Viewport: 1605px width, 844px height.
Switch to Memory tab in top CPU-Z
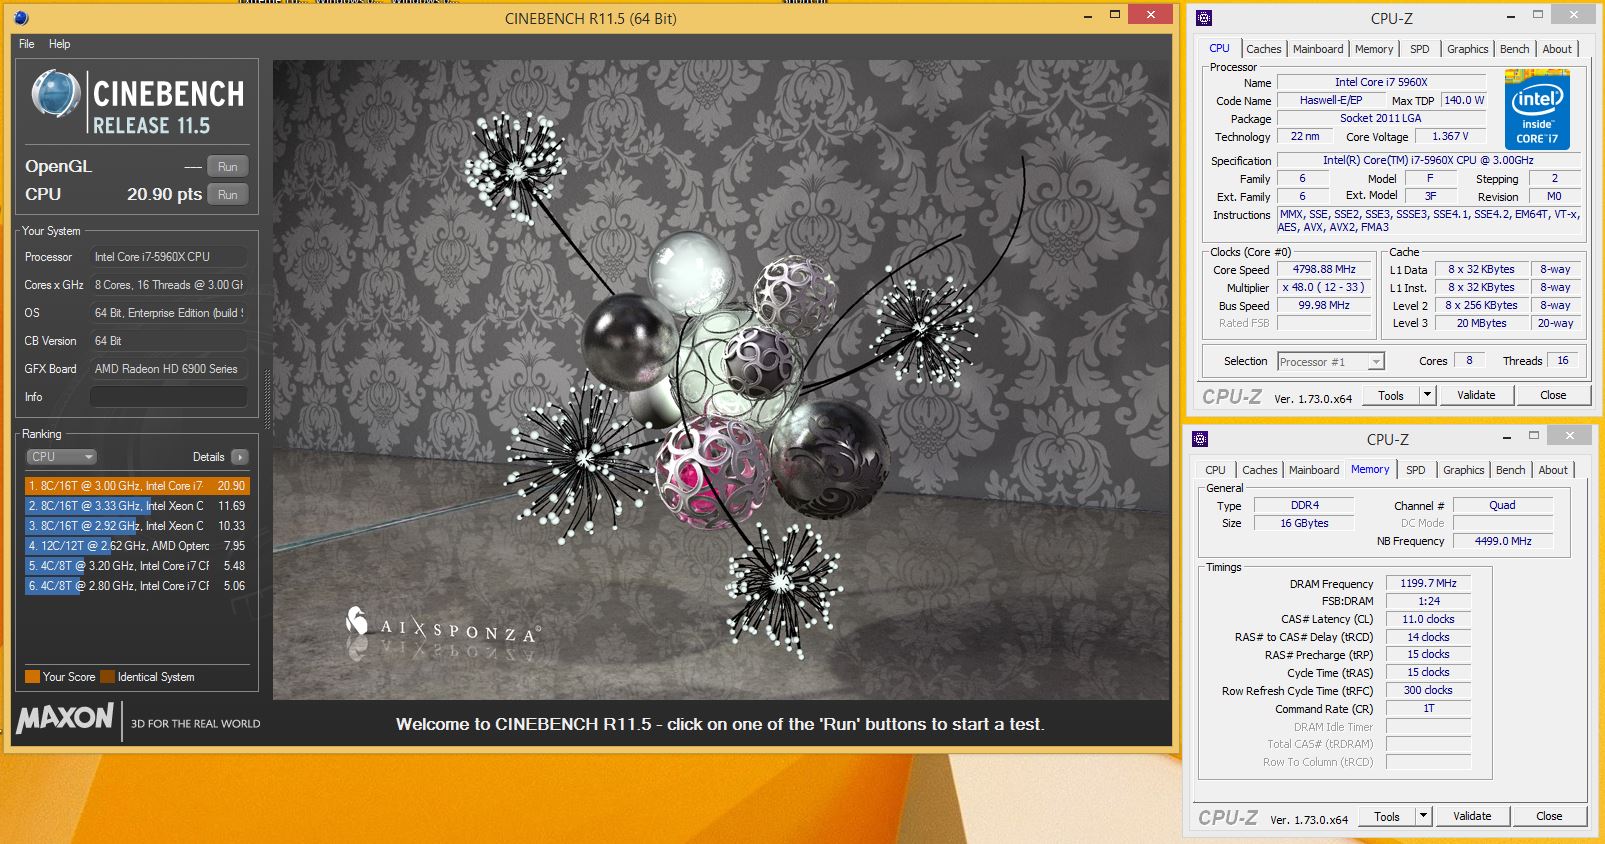coord(1374,49)
